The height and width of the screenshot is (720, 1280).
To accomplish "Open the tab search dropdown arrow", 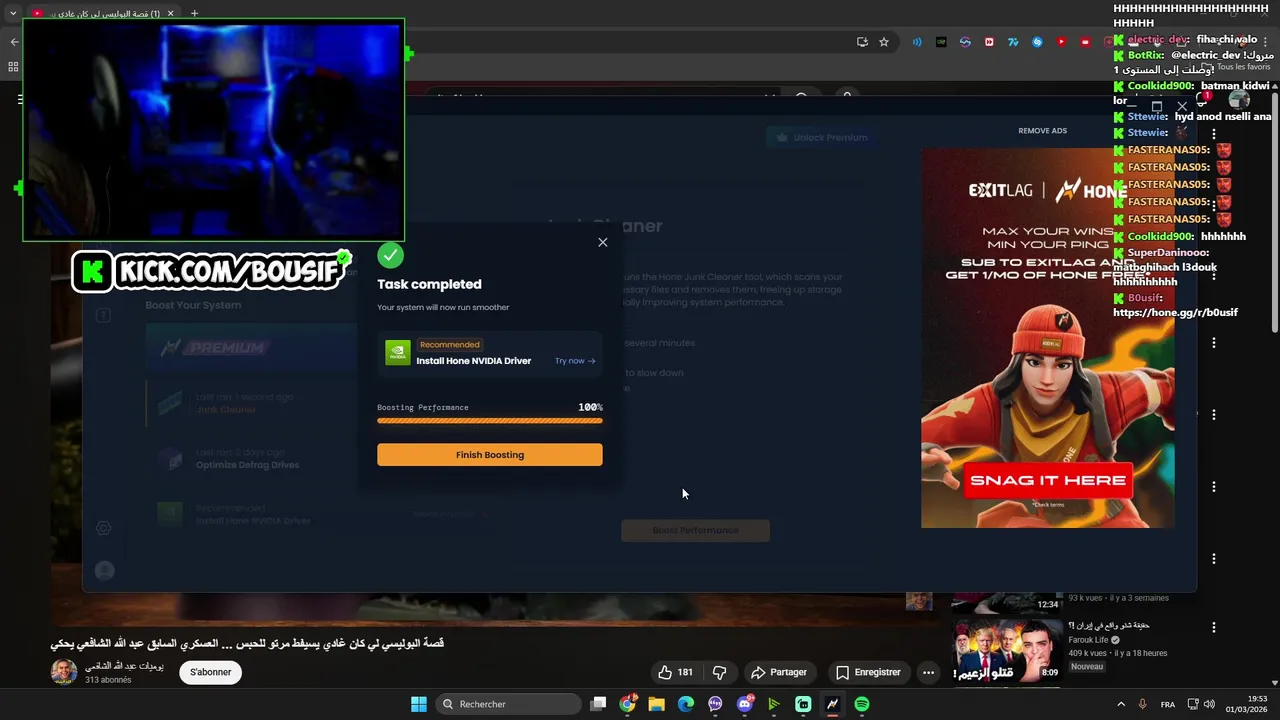I will click(13, 13).
